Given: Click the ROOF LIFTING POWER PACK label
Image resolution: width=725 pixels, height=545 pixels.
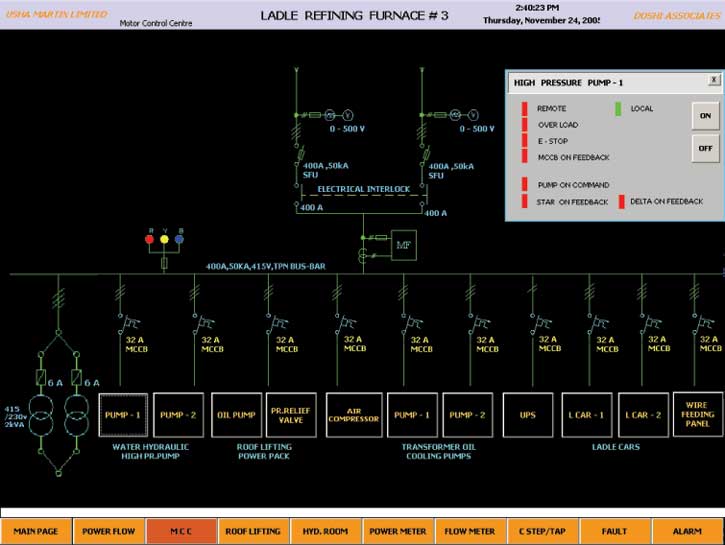Looking at the screenshot, I should pos(264,451).
